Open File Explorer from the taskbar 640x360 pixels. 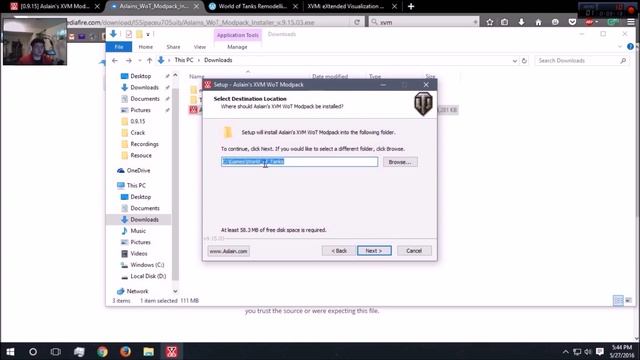[149, 351]
